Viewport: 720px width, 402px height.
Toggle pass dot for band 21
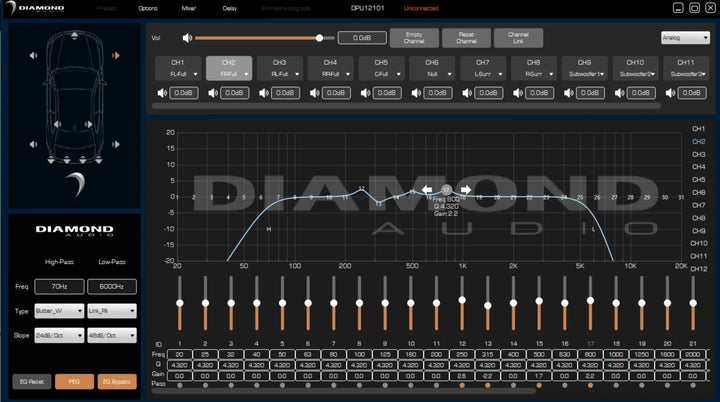693,385
